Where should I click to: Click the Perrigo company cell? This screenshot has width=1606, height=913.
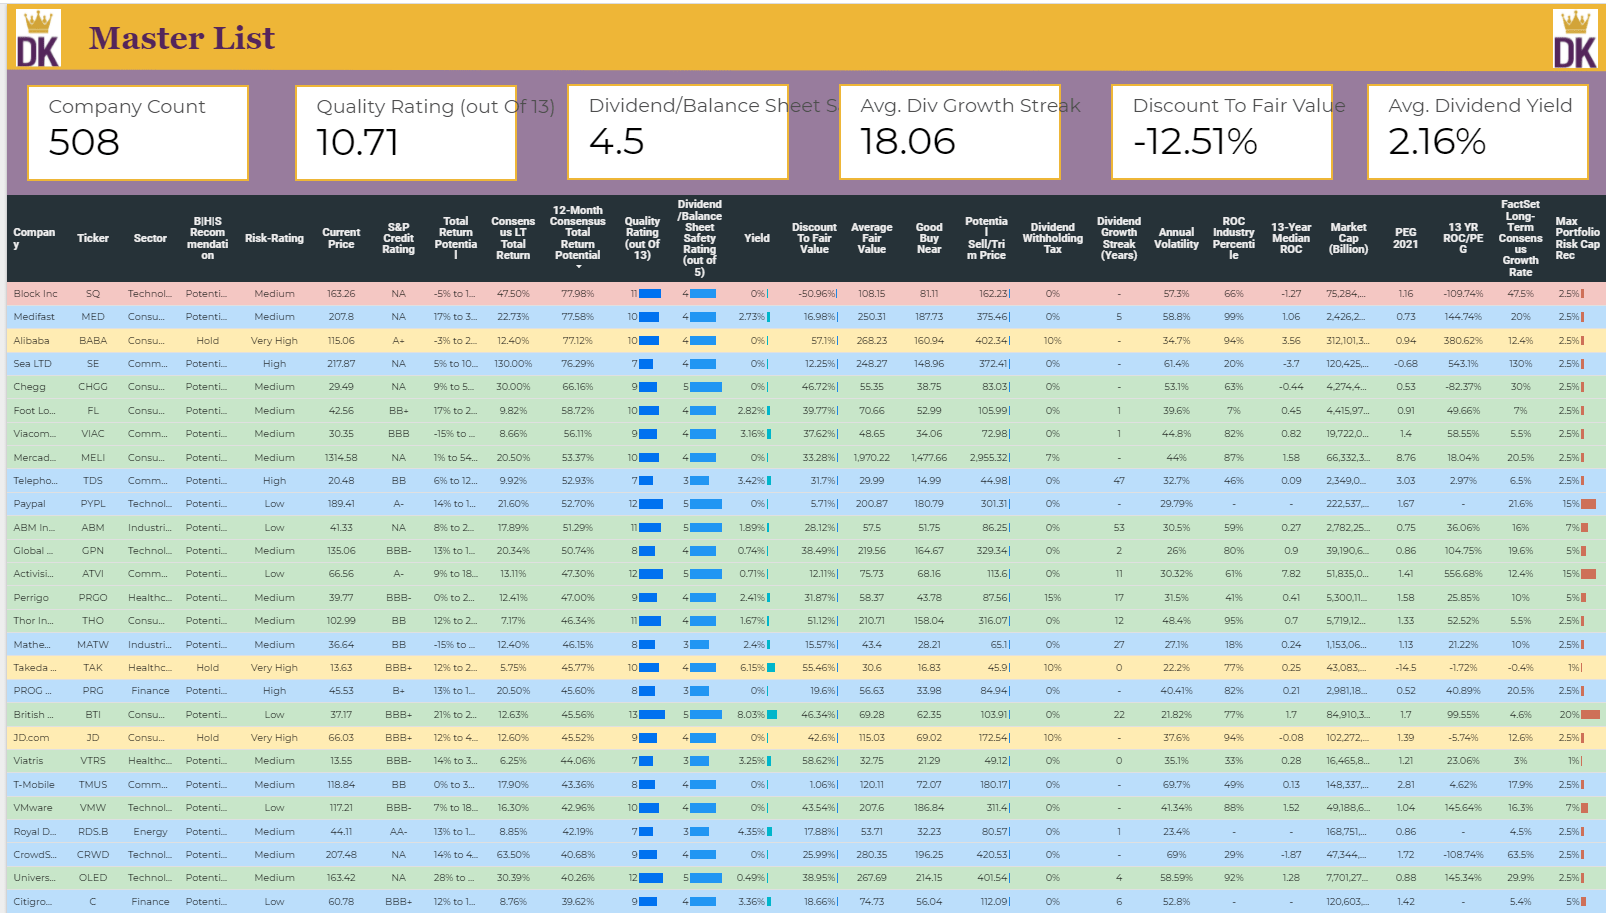pyautogui.click(x=31, y=598)
